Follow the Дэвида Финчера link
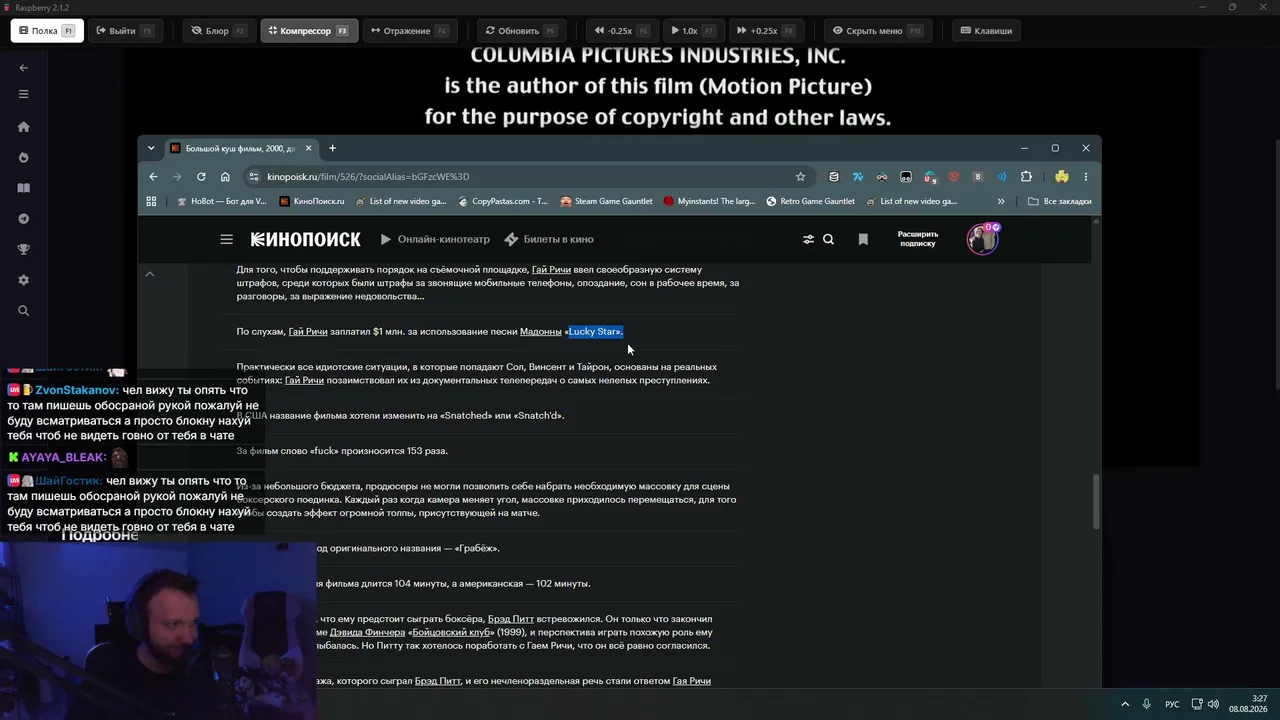1280x720 pixels. pos(367,633)
